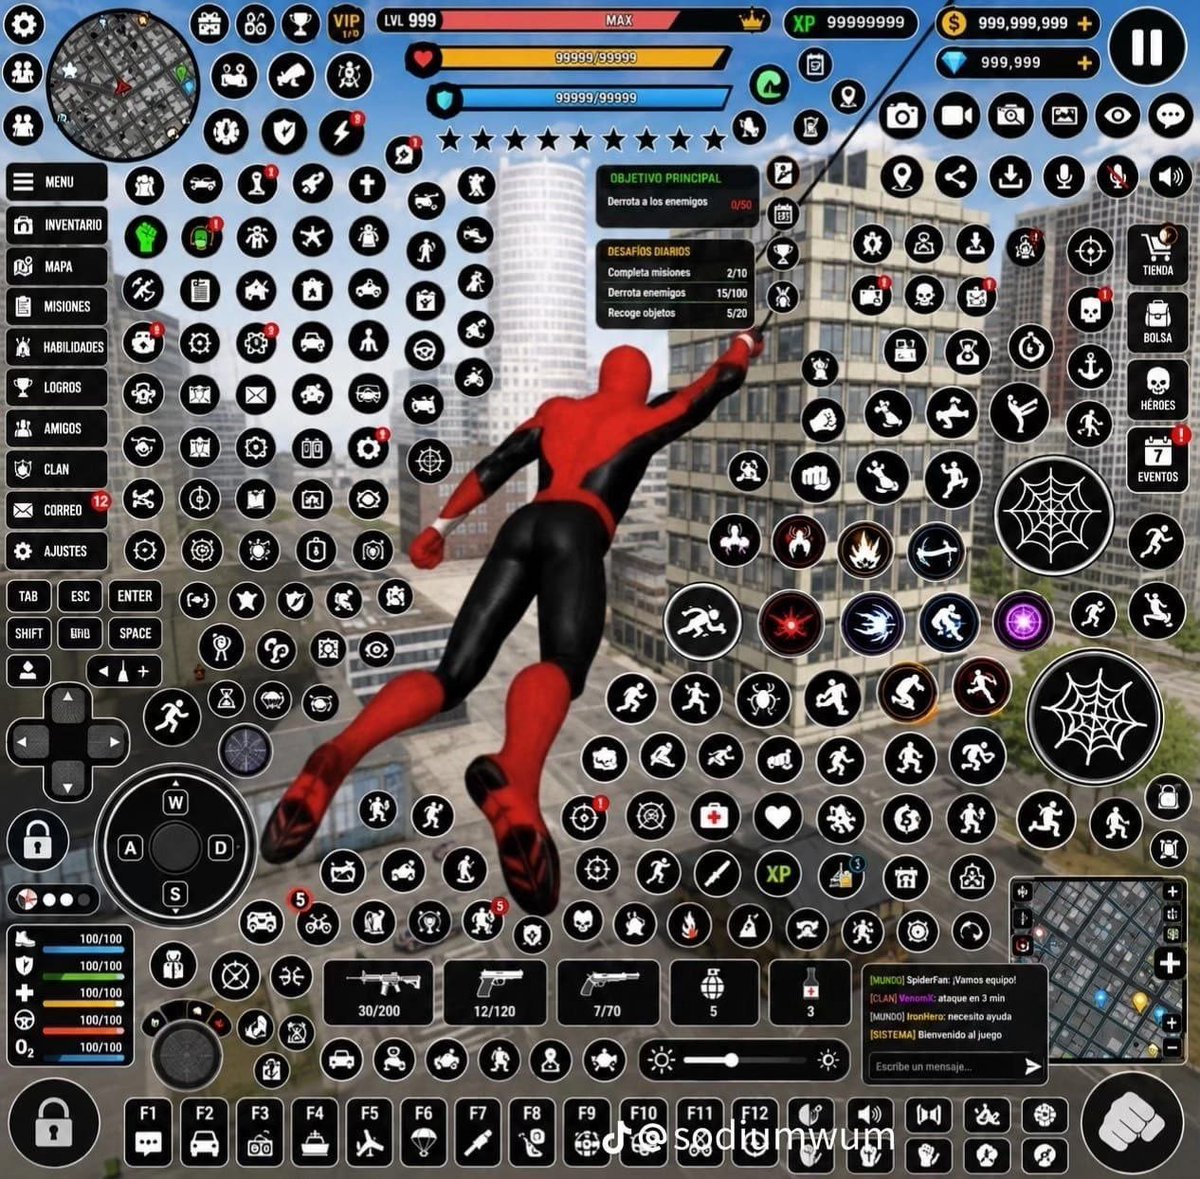1200x1179 pixels.
Task: Click the SPACE key button
Action: (135, 633)
